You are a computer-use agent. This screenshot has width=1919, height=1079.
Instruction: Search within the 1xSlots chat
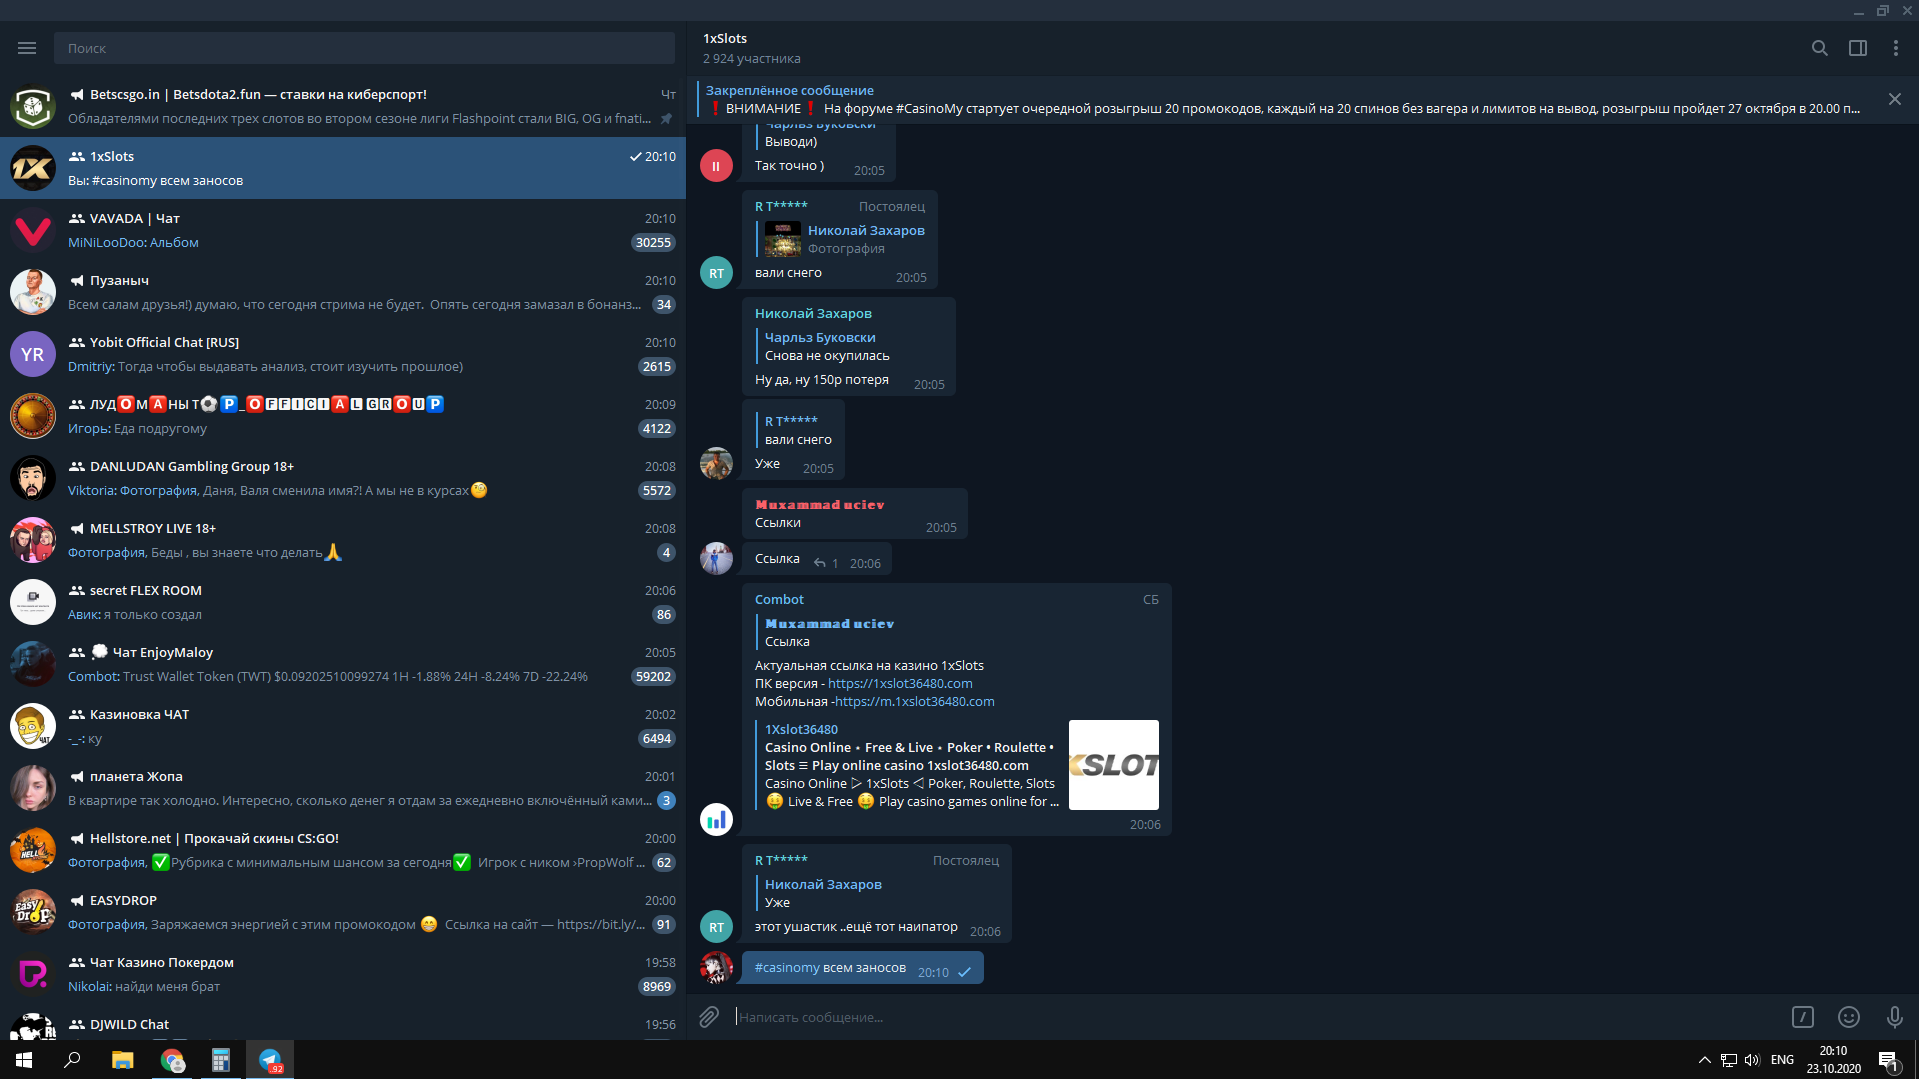tap(1819, 48)
